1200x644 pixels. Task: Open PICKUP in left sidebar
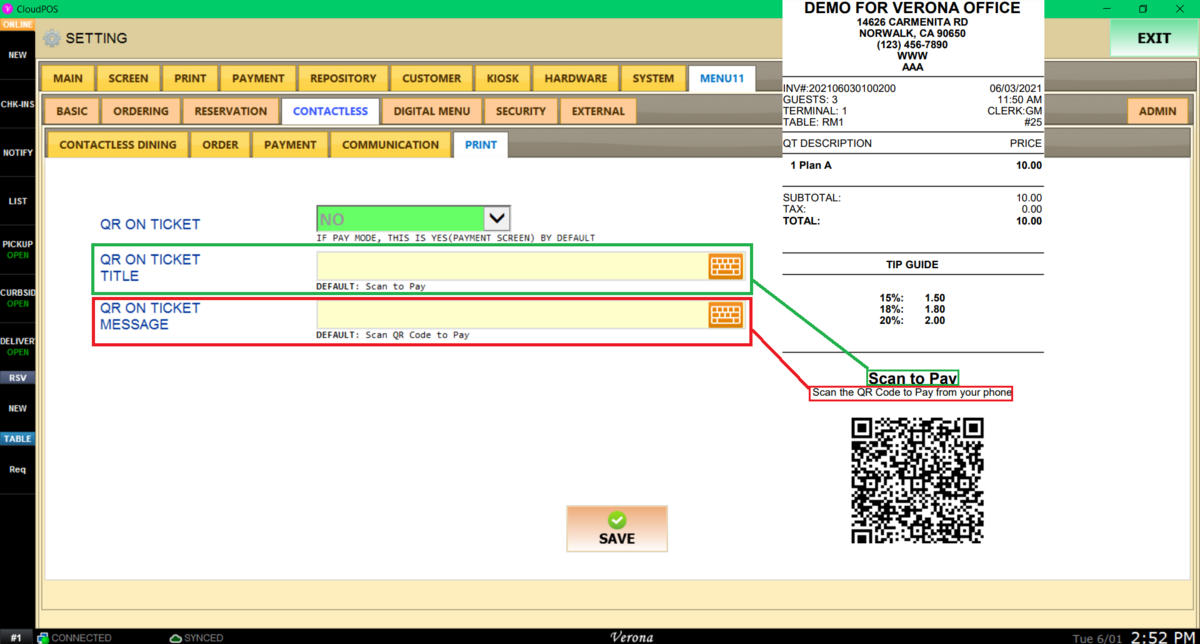pos(18,249)
